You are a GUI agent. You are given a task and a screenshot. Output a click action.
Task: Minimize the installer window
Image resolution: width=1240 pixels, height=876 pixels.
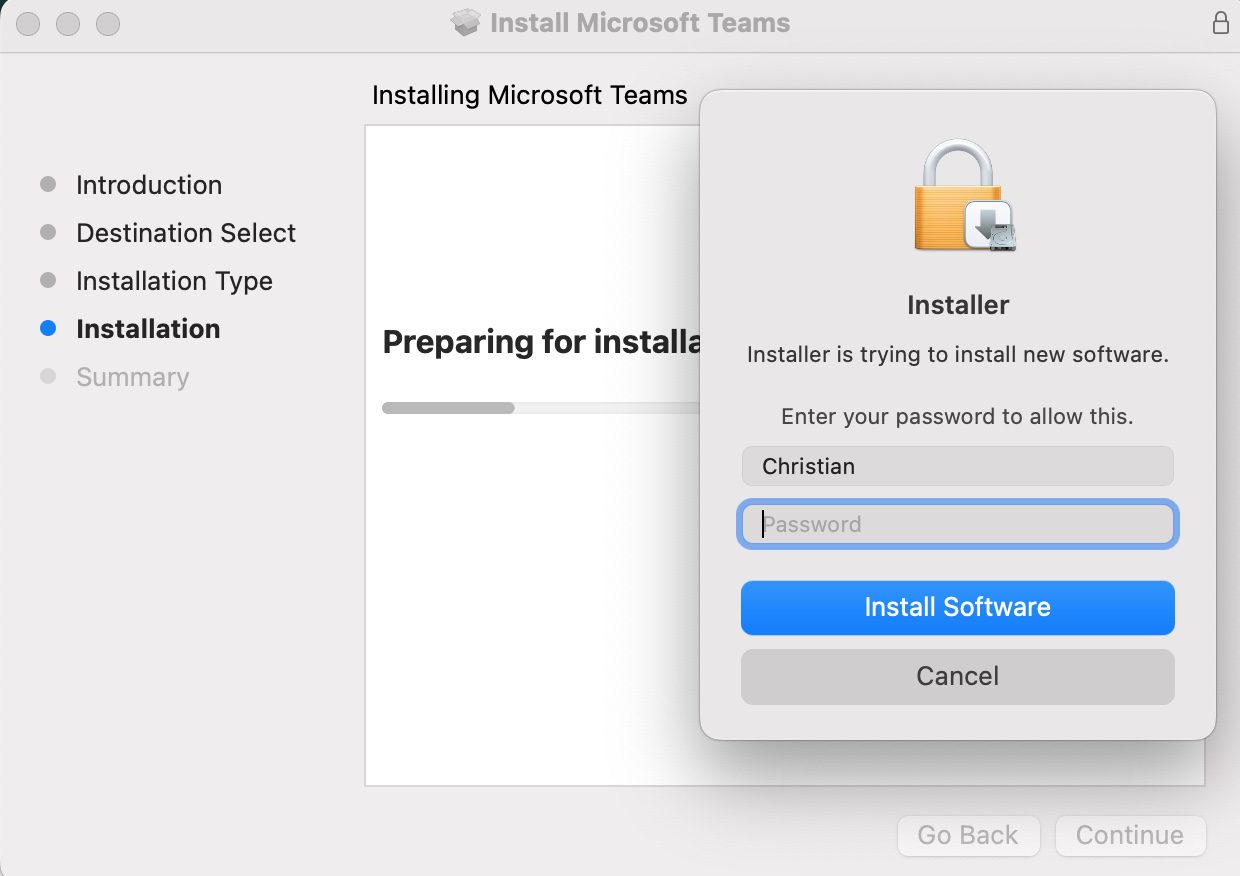click(68, 23)
